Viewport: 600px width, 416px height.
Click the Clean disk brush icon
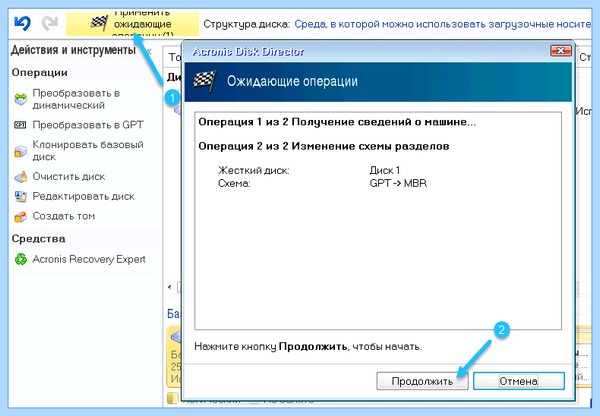click(21, 177)
